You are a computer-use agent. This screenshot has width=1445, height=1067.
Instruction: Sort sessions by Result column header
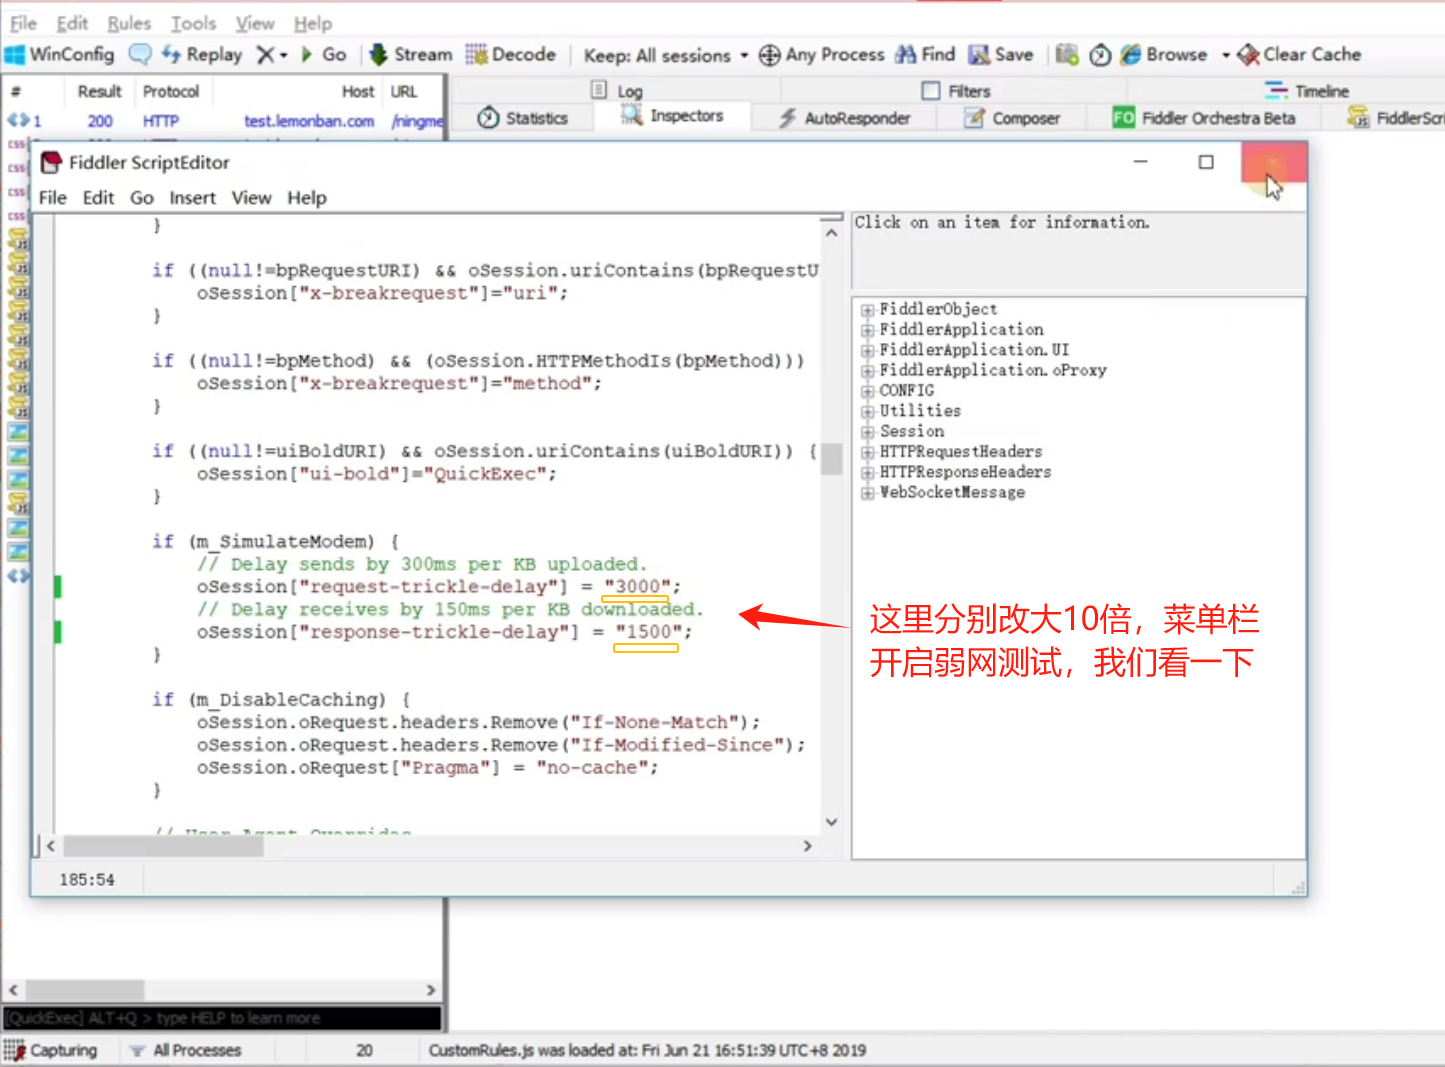click(x=99, y=91)
